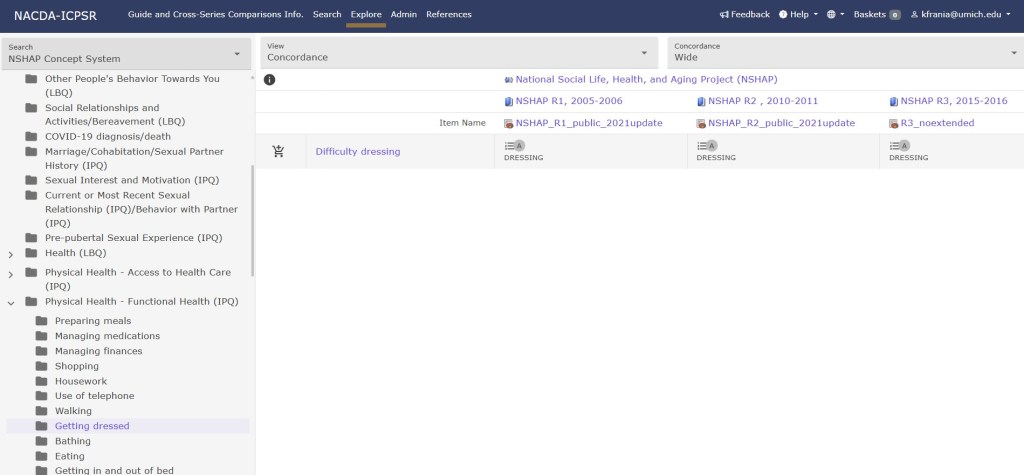Open the Help menu
Viewport: 1024px width, 475px height.
(798, 14)
